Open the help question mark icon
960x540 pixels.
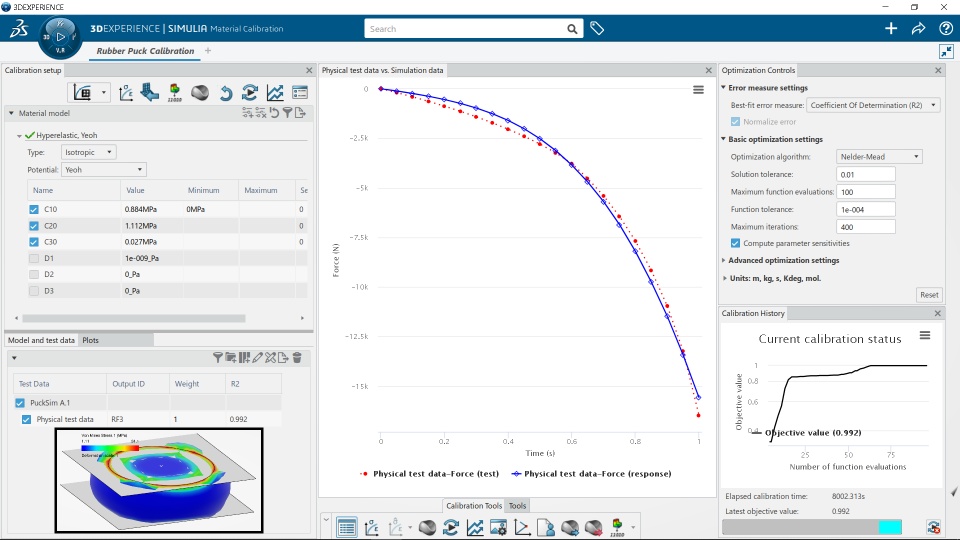pyautogui.click(x=946, y=28)
